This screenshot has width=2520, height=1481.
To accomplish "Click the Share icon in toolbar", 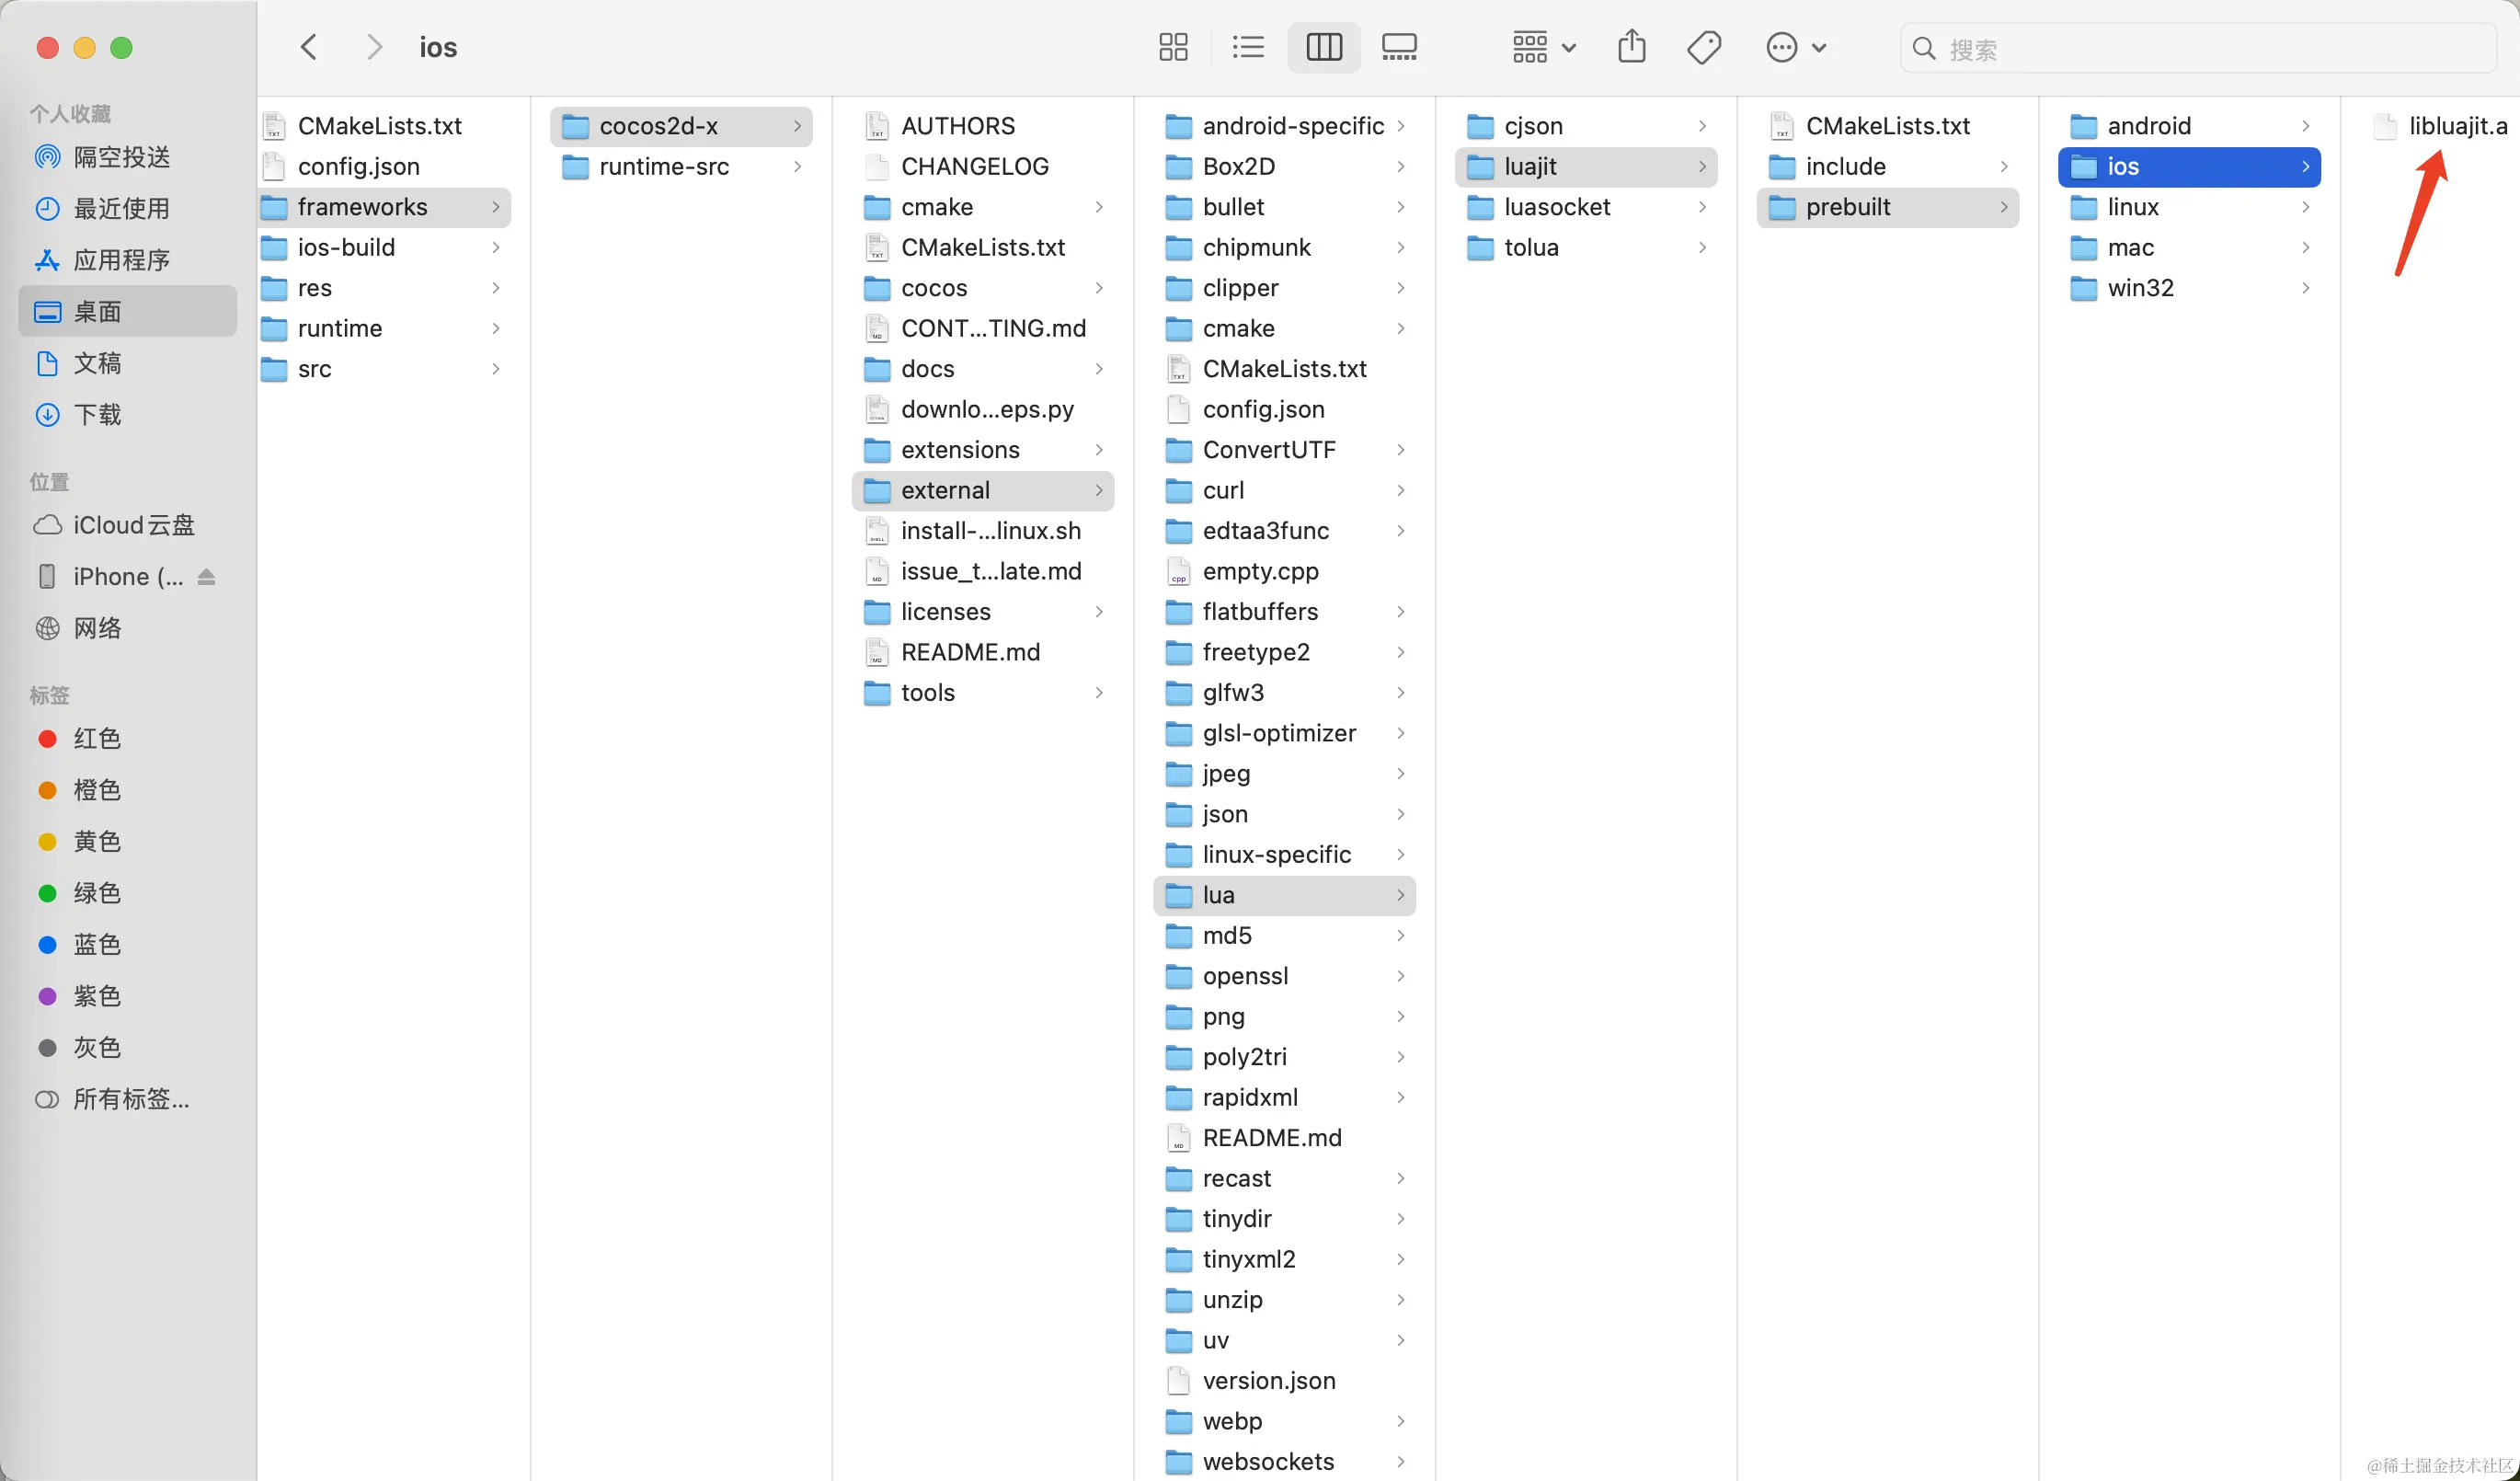I will click(1631, 47).
